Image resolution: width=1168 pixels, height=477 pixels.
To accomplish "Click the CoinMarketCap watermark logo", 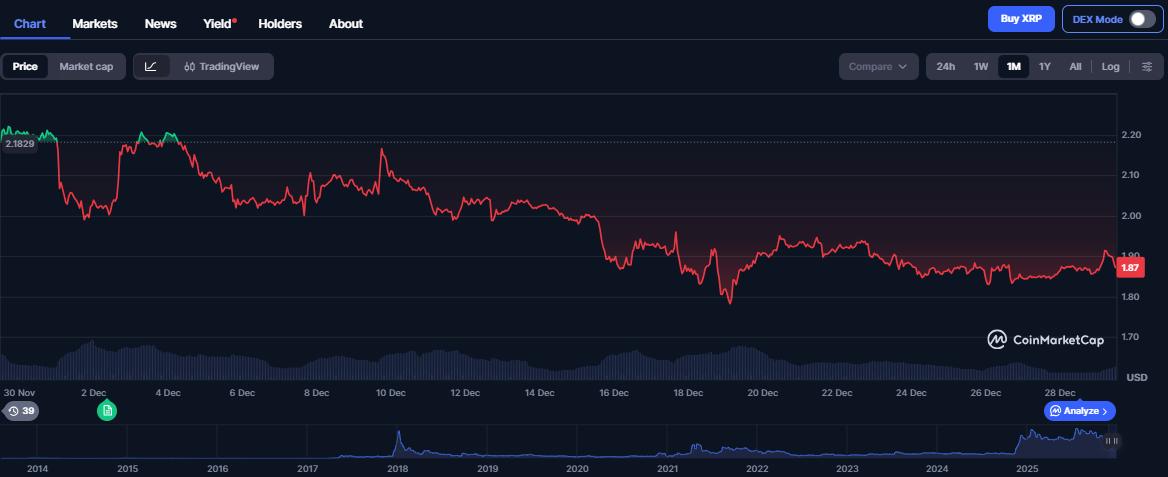I will 1046,340.
